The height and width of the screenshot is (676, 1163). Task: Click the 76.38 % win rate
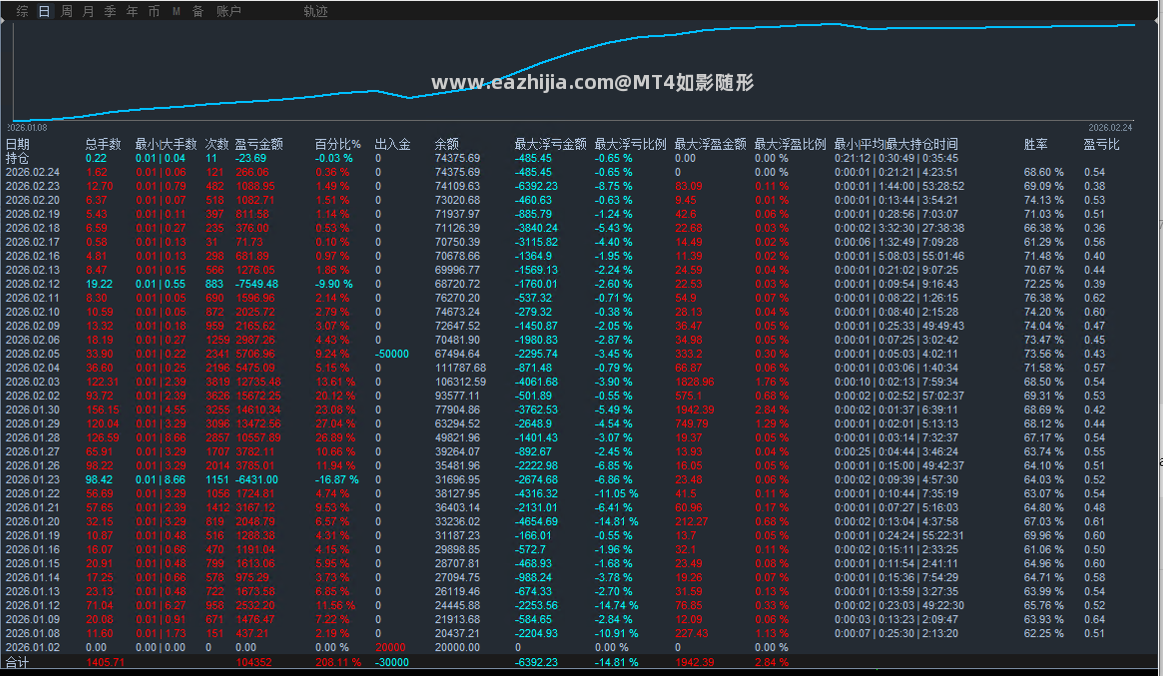click(x=1044, y=298)
